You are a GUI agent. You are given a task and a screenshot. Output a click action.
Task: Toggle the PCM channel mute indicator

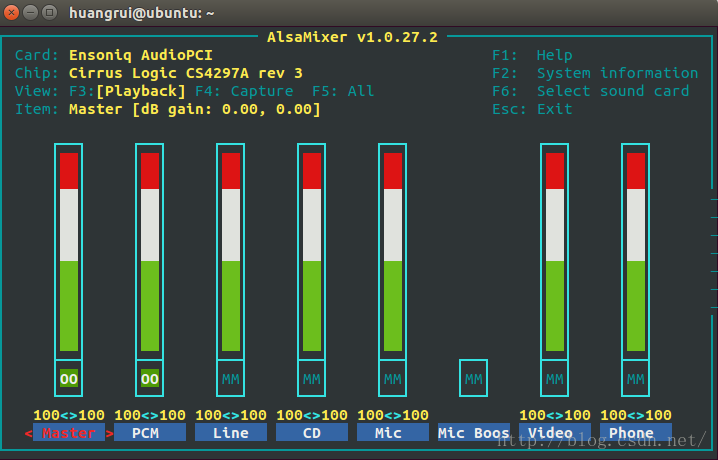coord(150,379)
